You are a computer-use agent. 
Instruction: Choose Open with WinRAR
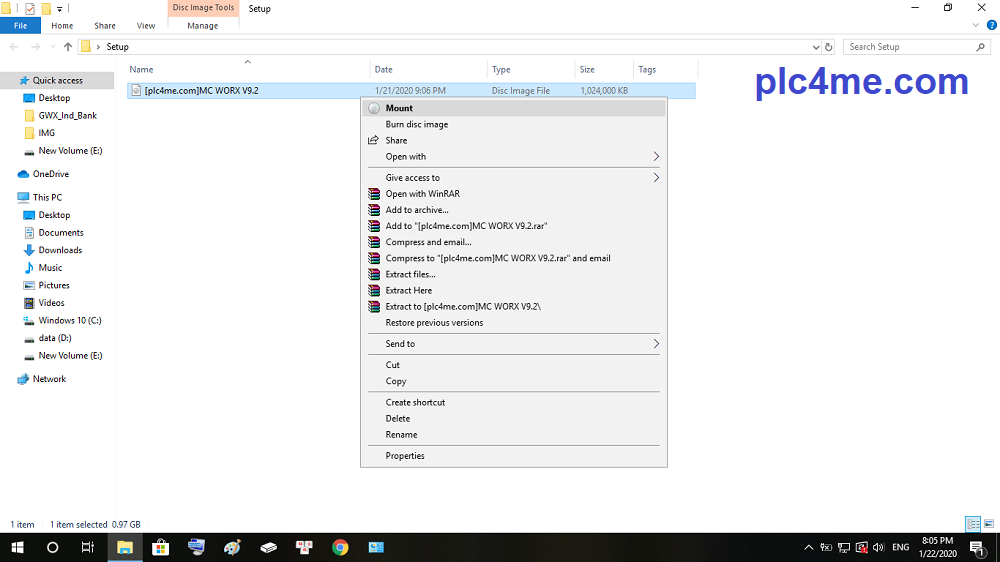[513, 193]
